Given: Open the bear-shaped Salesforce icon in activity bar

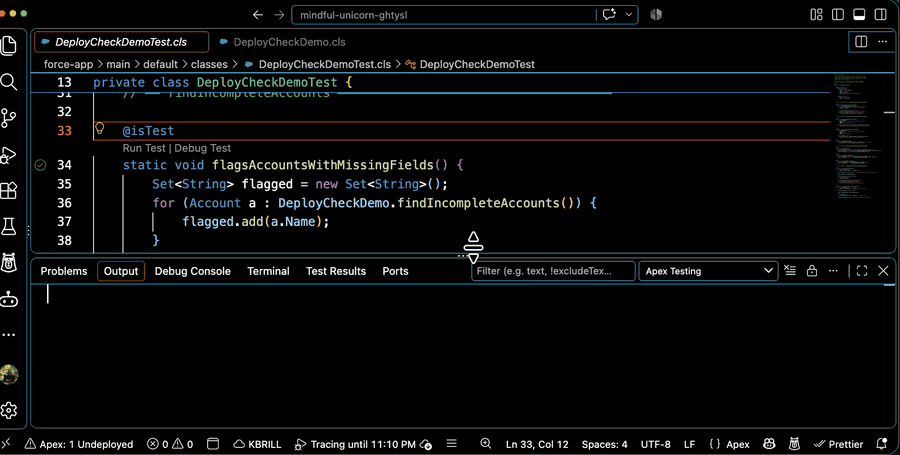Looking at the screenshot, I should (x=9, y=263).
